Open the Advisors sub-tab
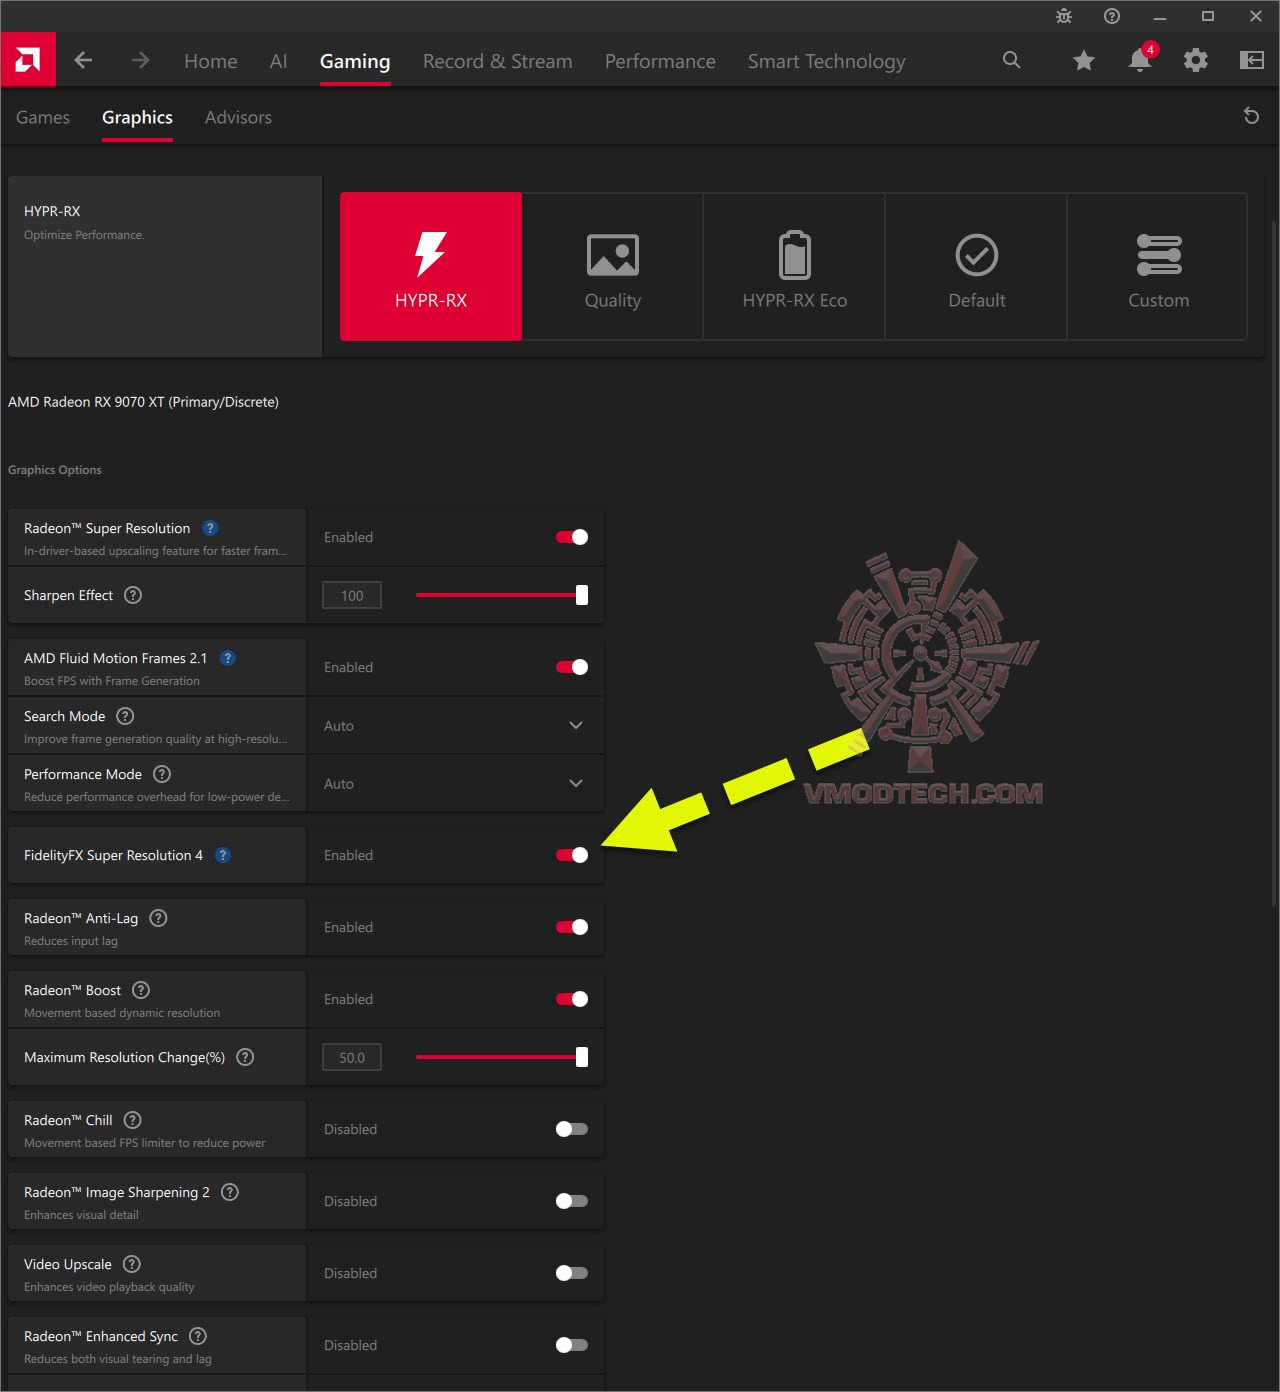 point(238,117)
